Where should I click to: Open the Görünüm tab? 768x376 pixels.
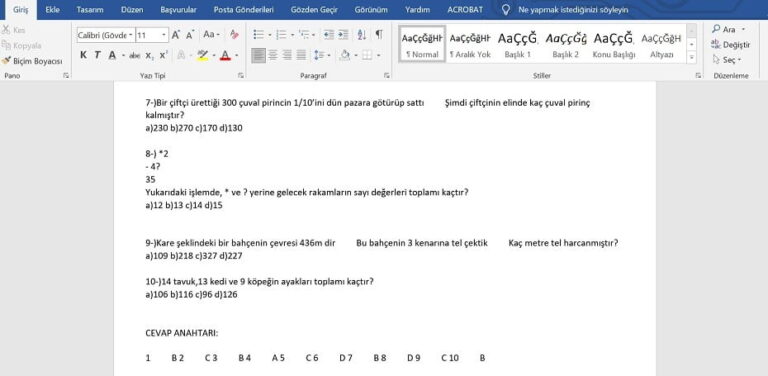click(371, 10)
